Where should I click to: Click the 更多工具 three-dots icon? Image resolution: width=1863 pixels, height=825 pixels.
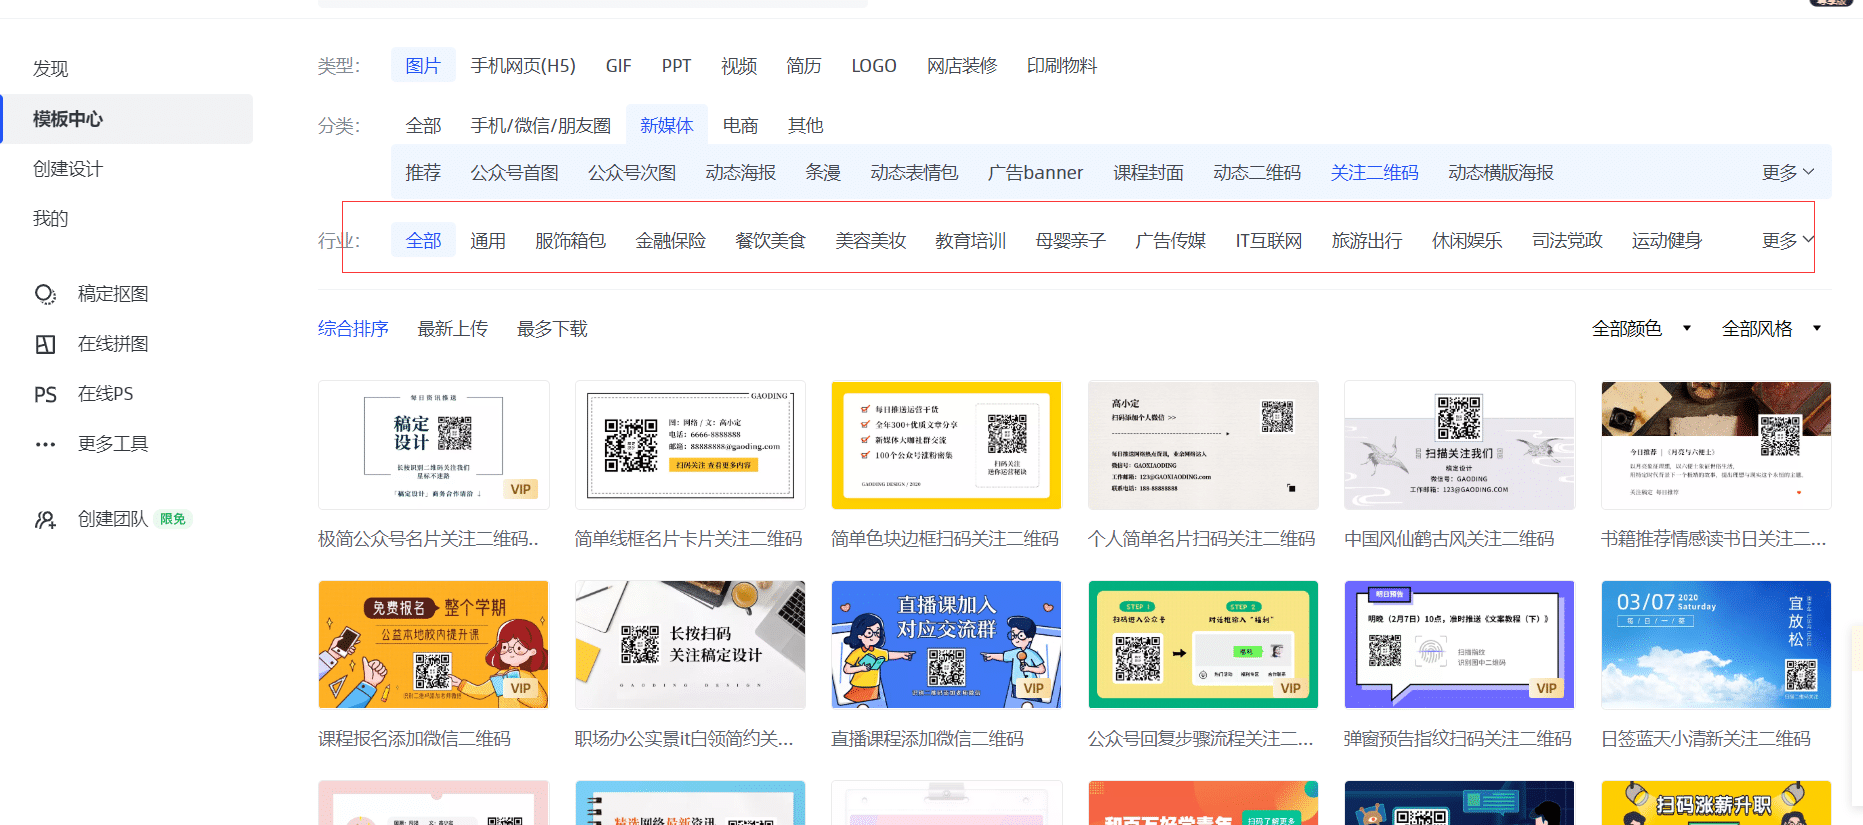45,444
